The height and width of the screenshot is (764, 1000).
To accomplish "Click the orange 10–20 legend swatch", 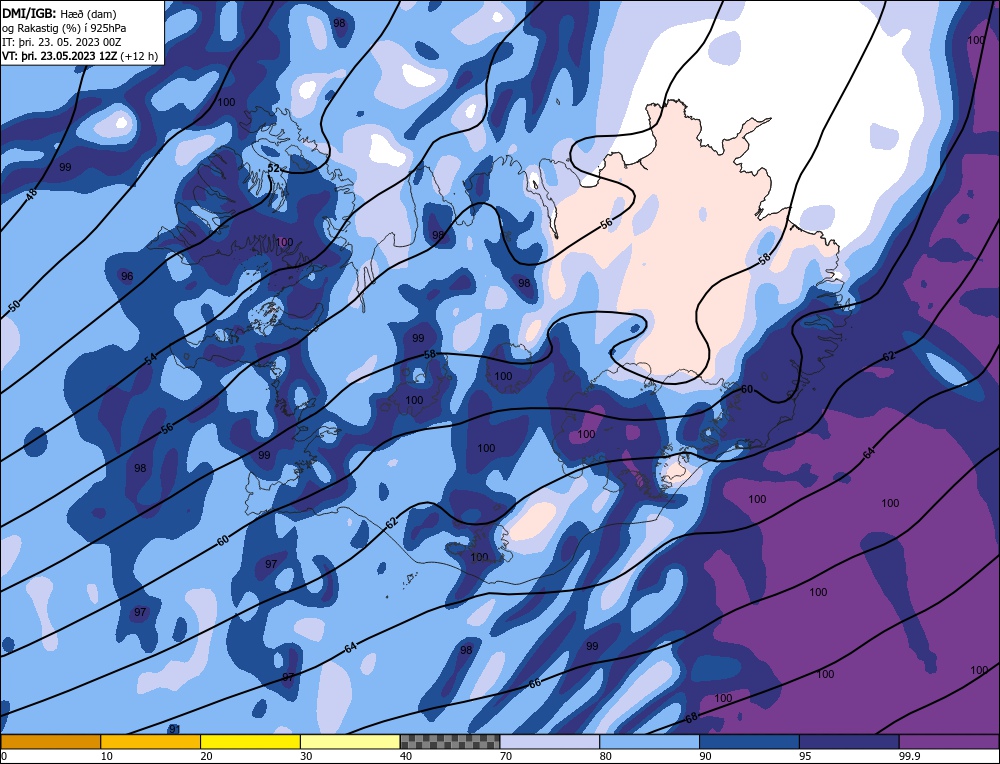I will point(151,741).
